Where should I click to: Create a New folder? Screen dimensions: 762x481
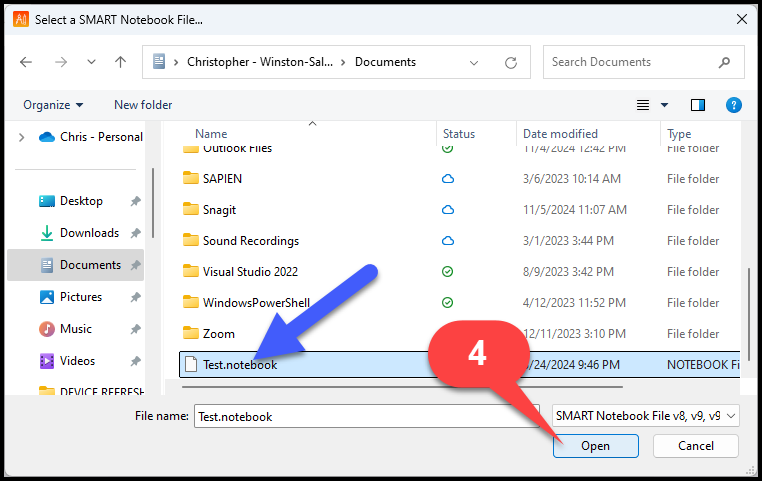click(143, 105)
